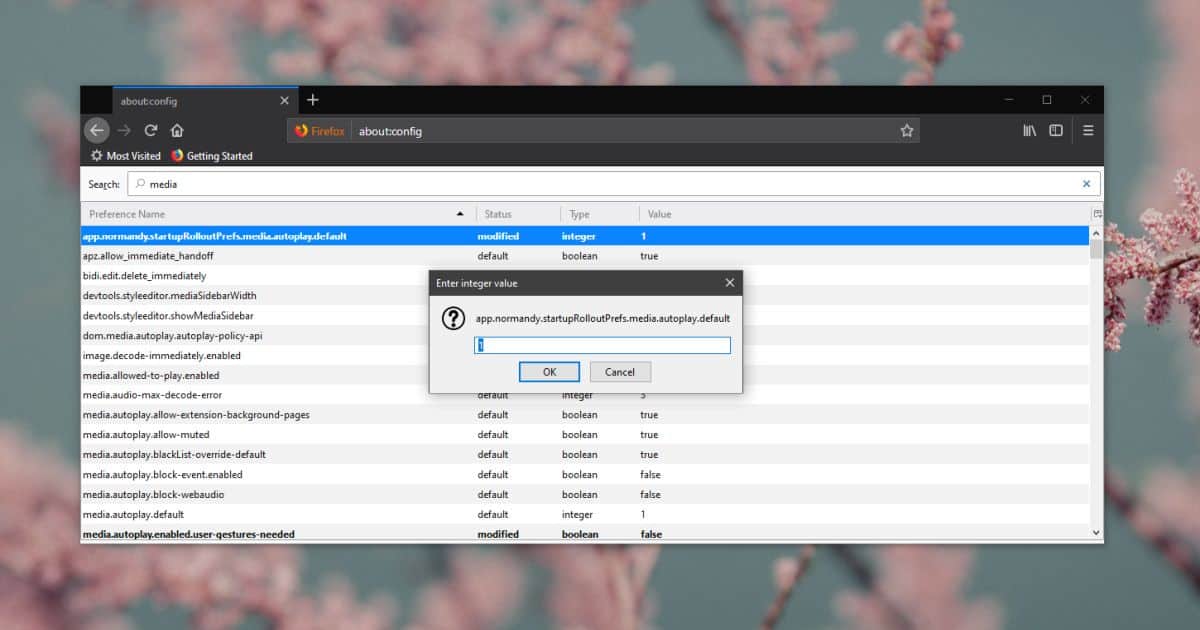The width and height of the screenshot is (1200, 630).
Task: Click scrollbar down arrow in preferences list
Action: pyautogui.click(x=1096, y=534)
